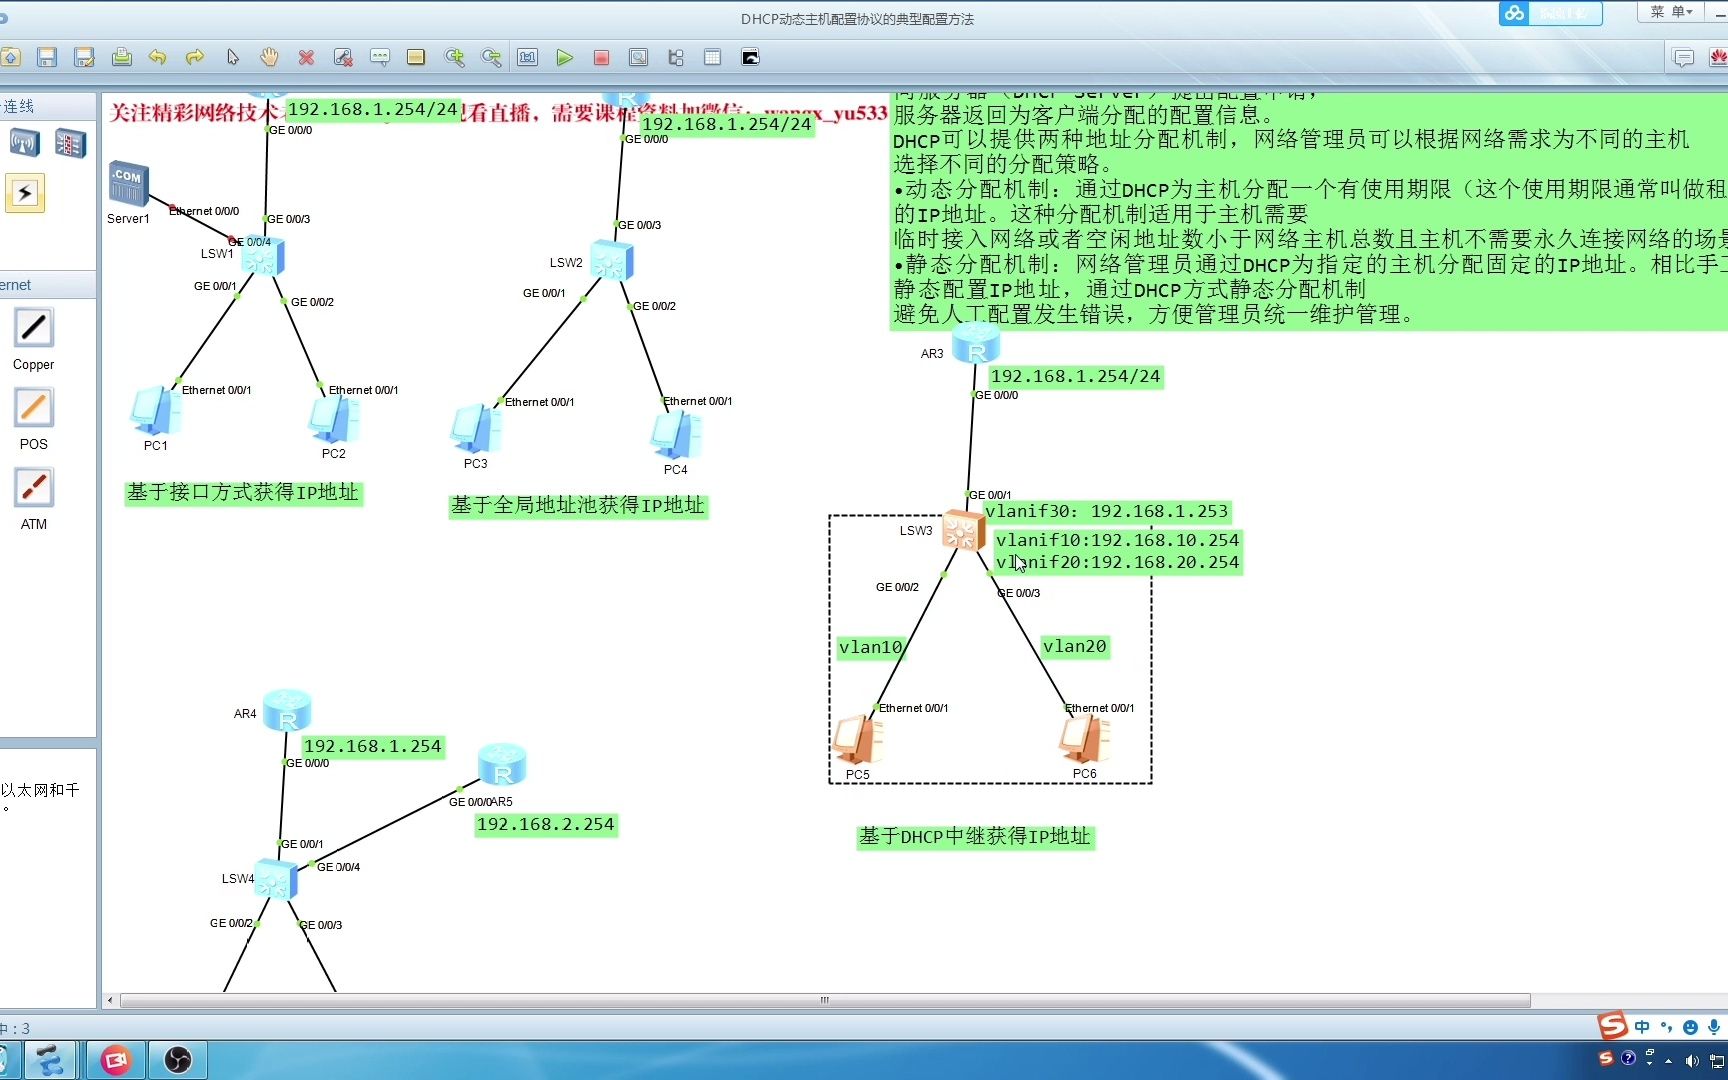Pick the ATM cable type
This screenshot has width=1728, height=1080.
tap(33, 488)
